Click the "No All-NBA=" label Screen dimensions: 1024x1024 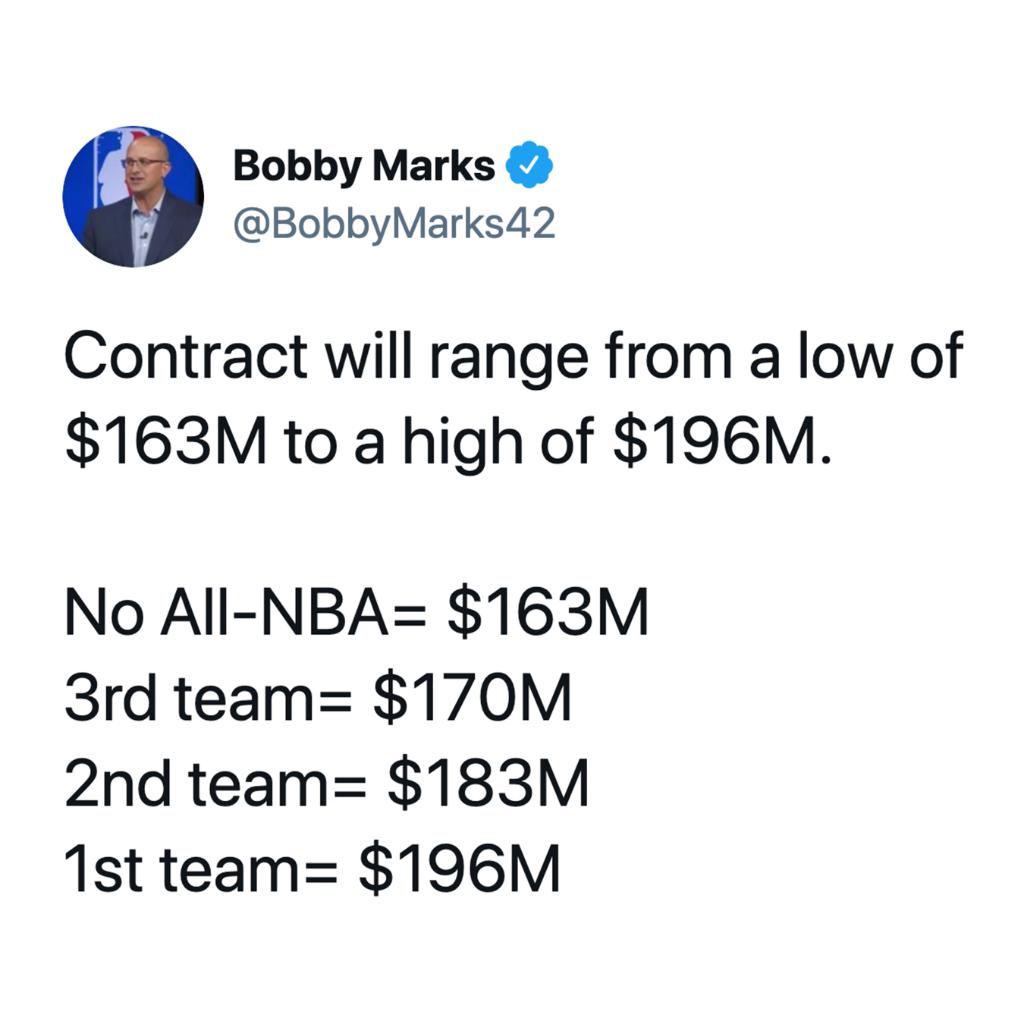pos(246,611)
